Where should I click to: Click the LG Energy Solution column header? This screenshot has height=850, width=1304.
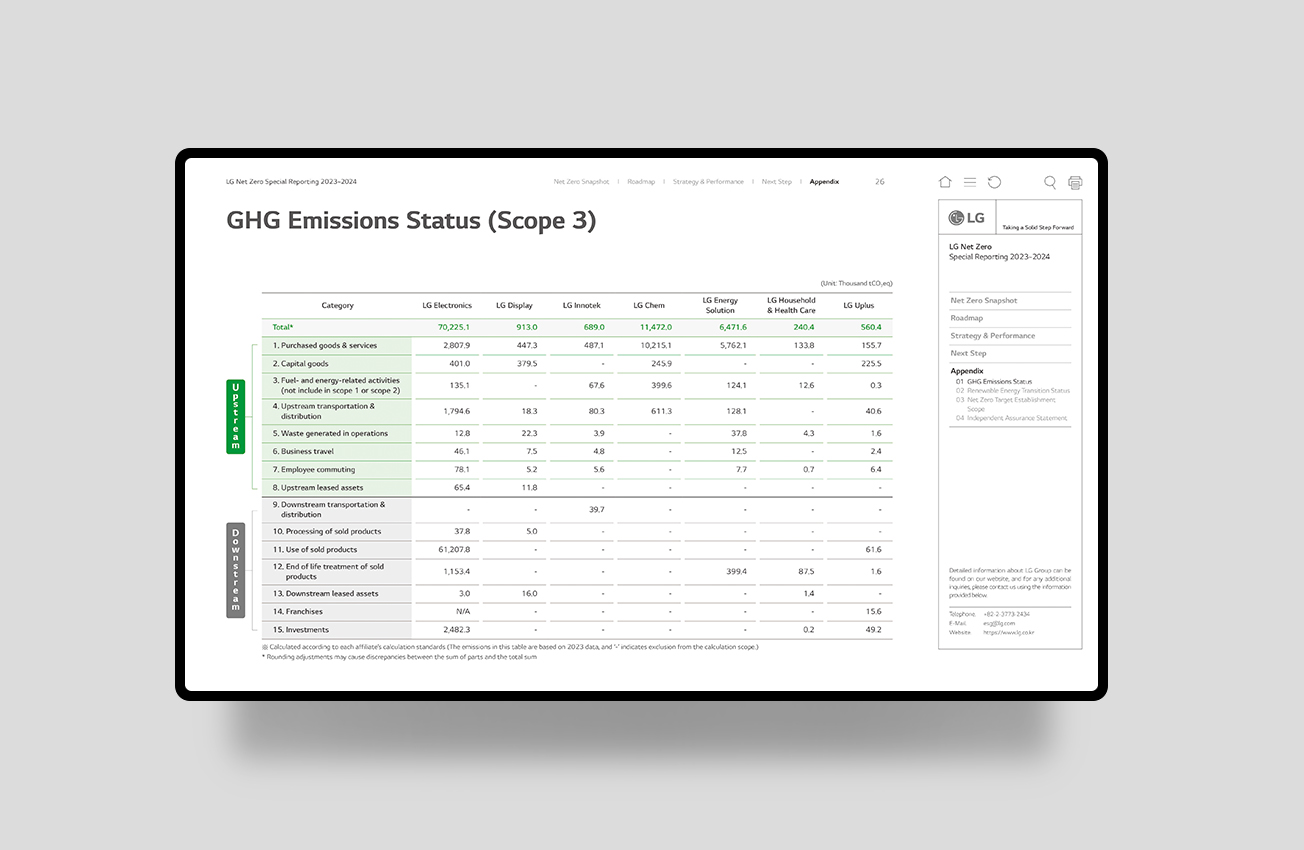click(x=720, y=305)
